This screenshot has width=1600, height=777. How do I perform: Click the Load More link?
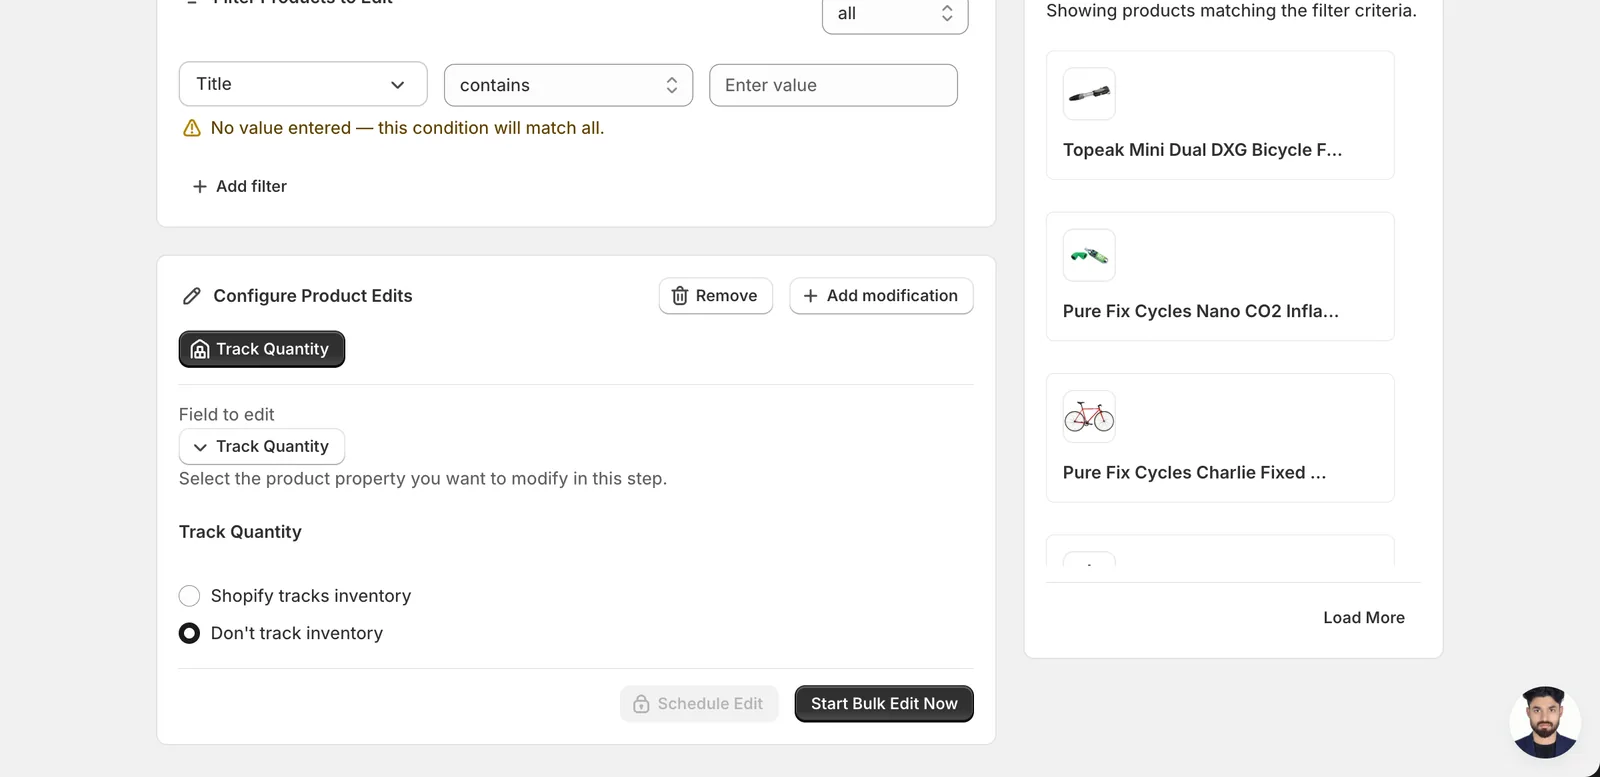1364,618
